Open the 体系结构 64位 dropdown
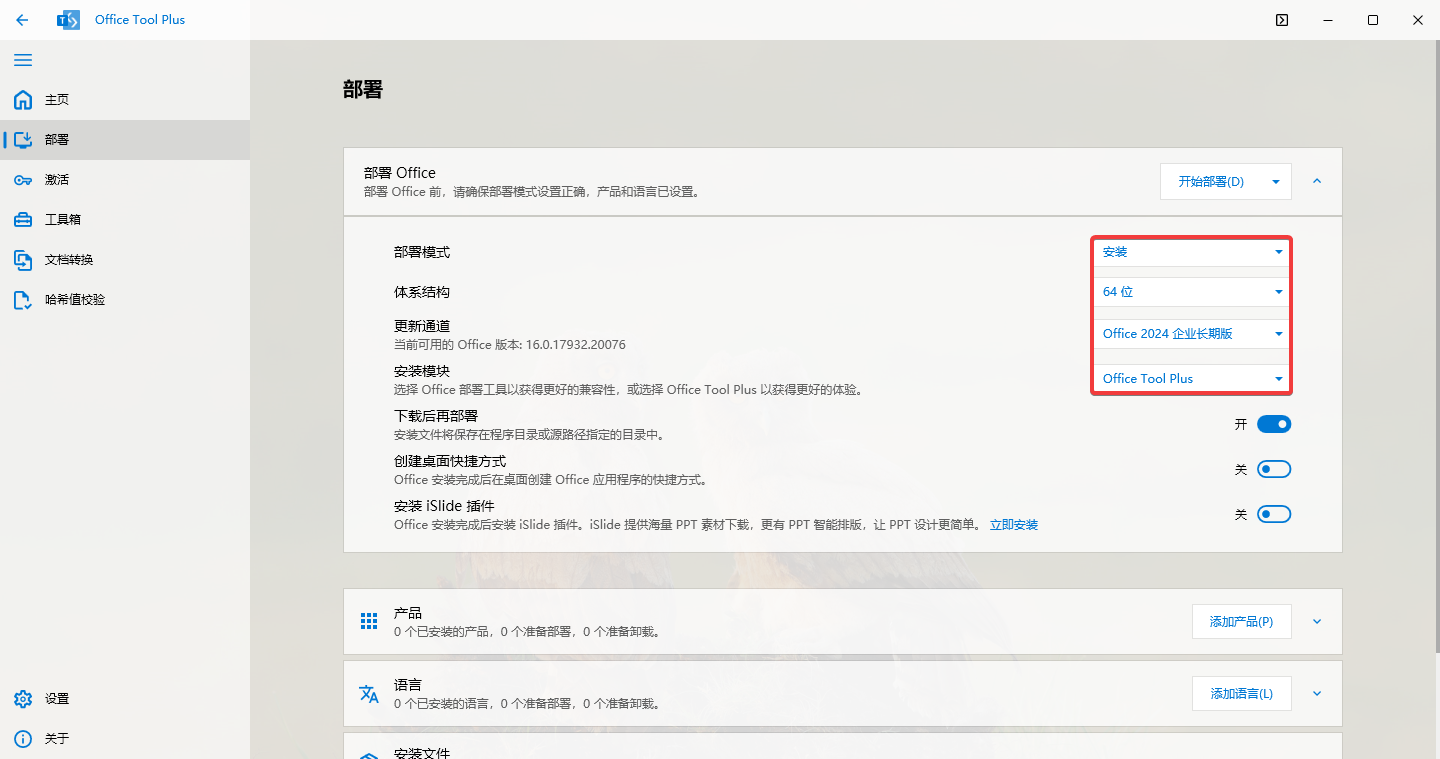Screen dimensions: 1440x759 (x=1190, y=291)
